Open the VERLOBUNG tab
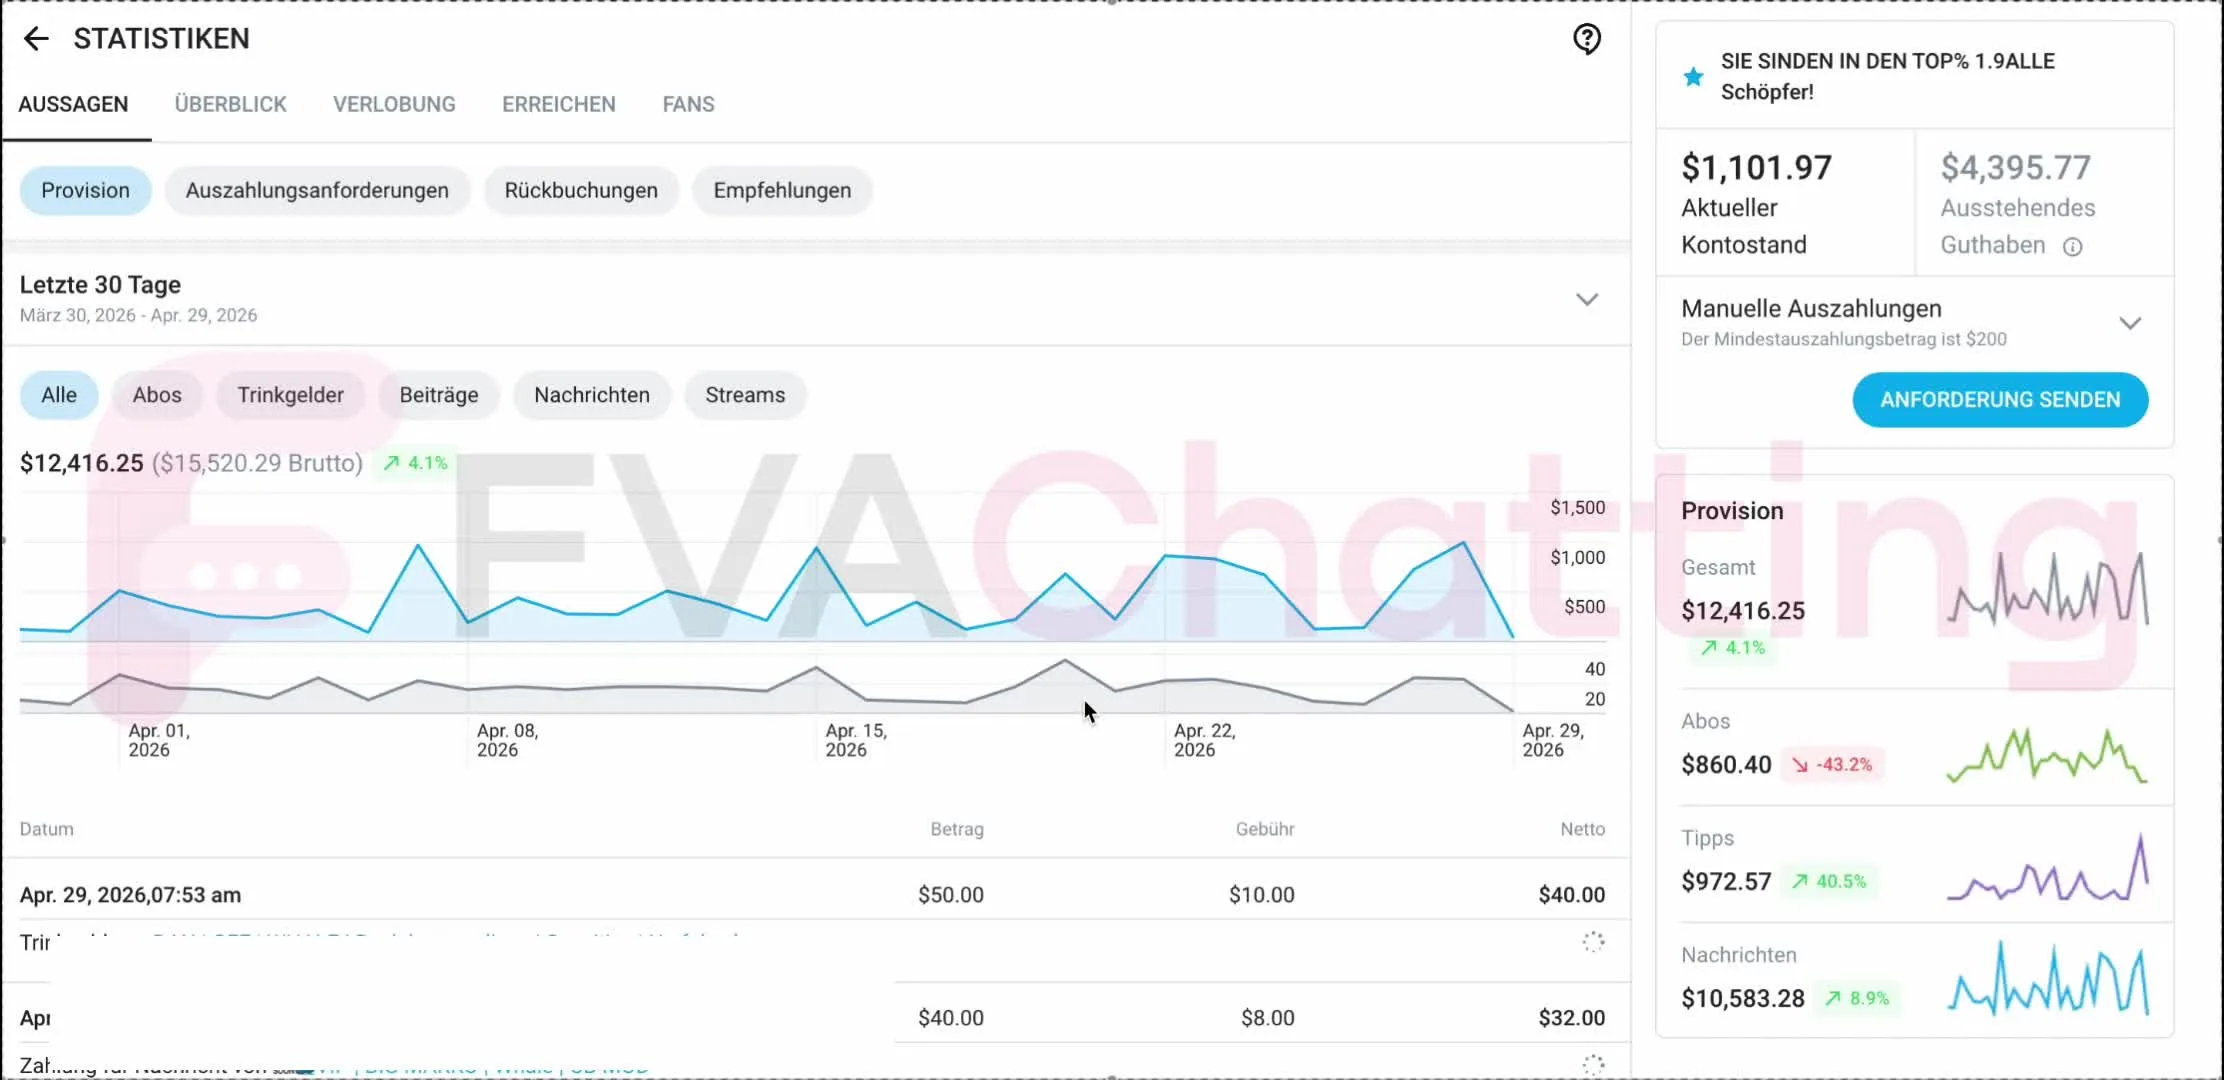This screenshot has height=1080, width=2224. (394, 104)
